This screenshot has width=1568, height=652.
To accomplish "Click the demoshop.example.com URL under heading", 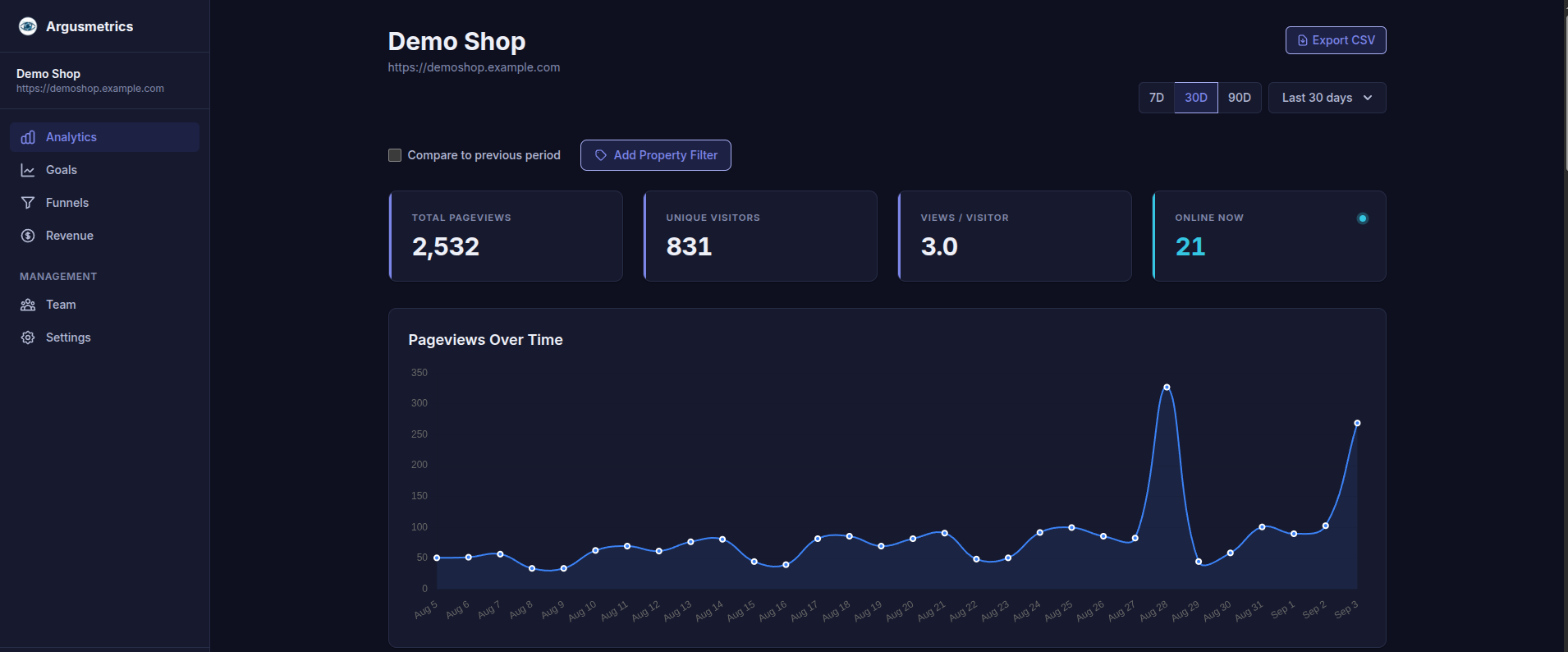I will point(474,67).
